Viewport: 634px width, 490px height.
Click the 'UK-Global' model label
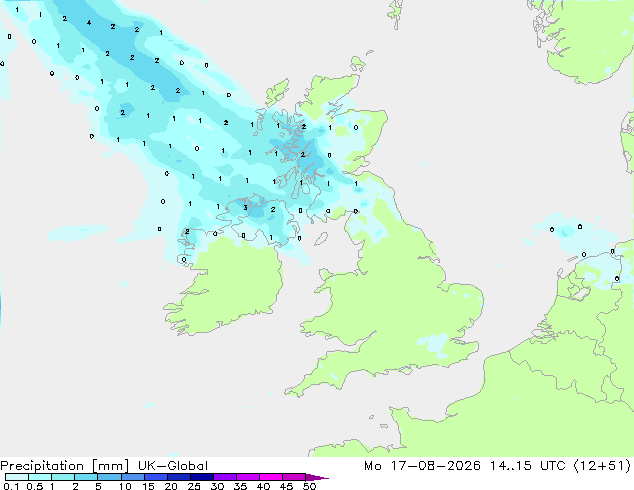pyautogui.click(x=173, y=466)
